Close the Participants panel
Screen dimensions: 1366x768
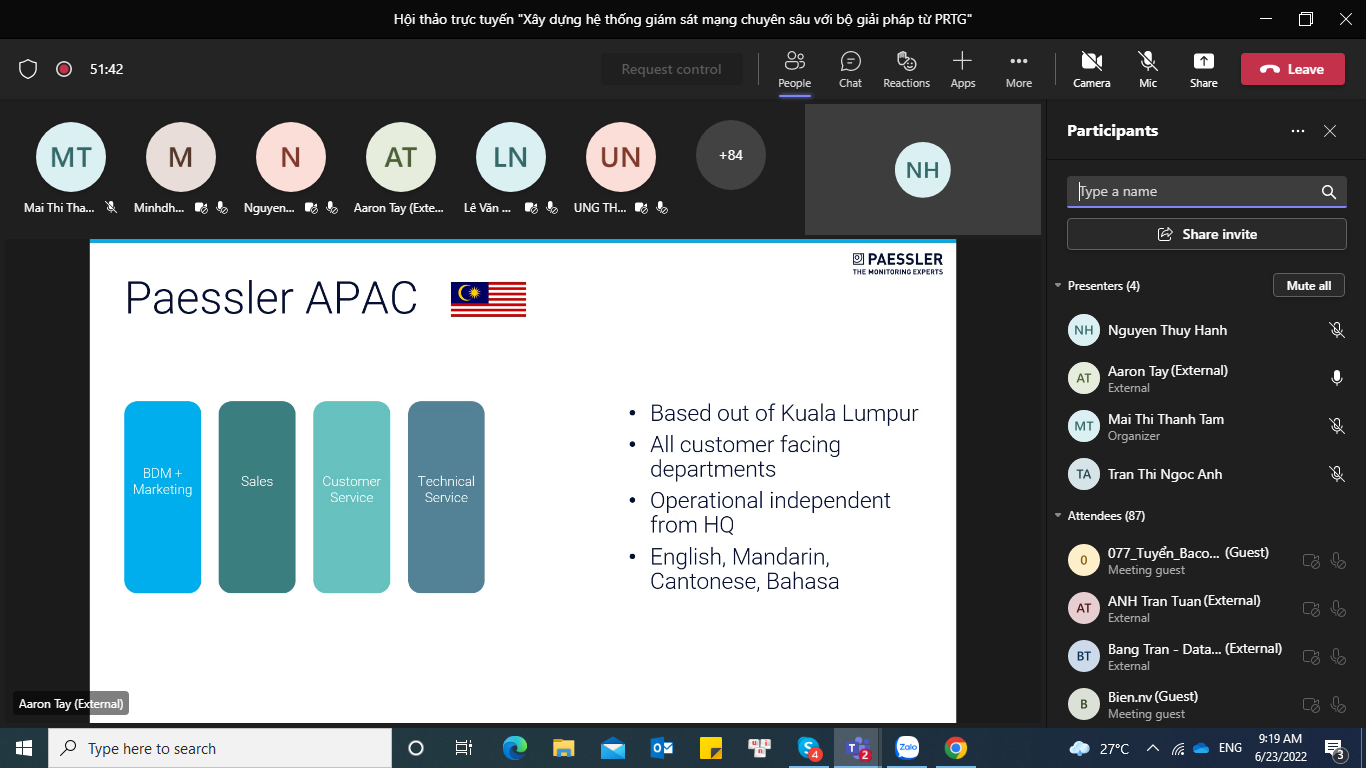[1330, 131]
